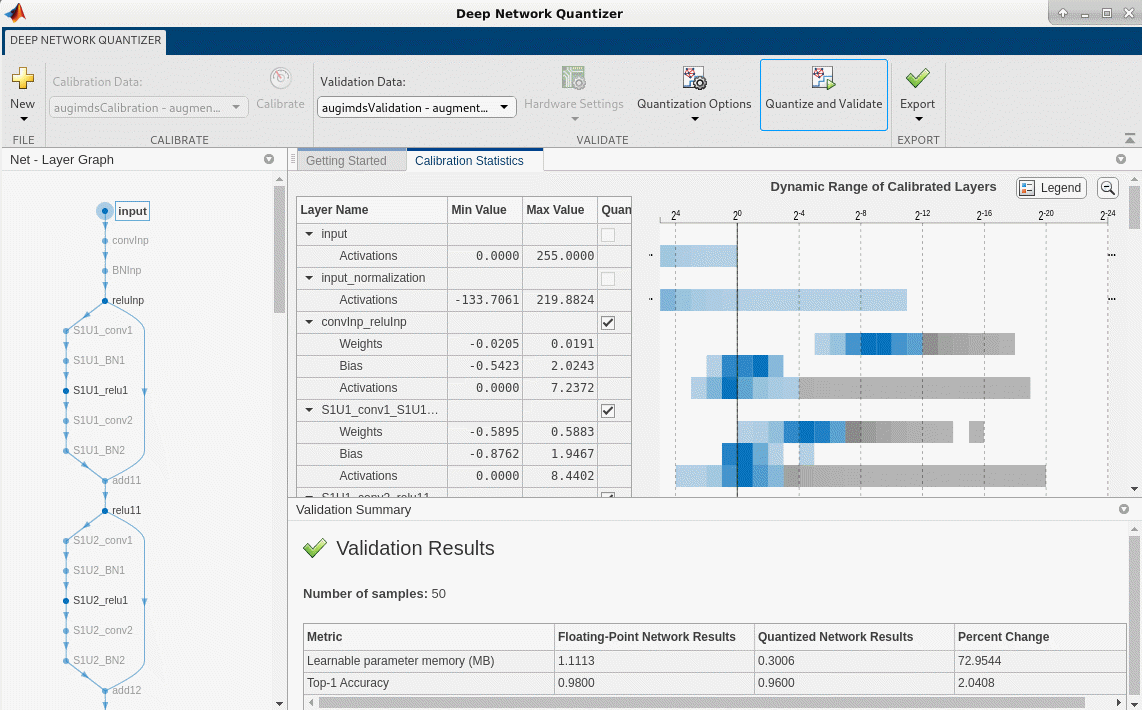Open the Export dropdown arrow
The height and width of the screenshot is (710, 1142).
[918, 119]
